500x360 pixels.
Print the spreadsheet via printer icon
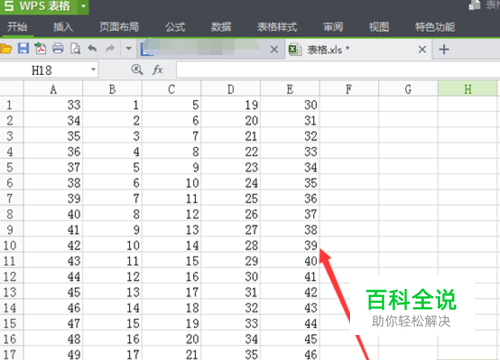tap(58, 49)
